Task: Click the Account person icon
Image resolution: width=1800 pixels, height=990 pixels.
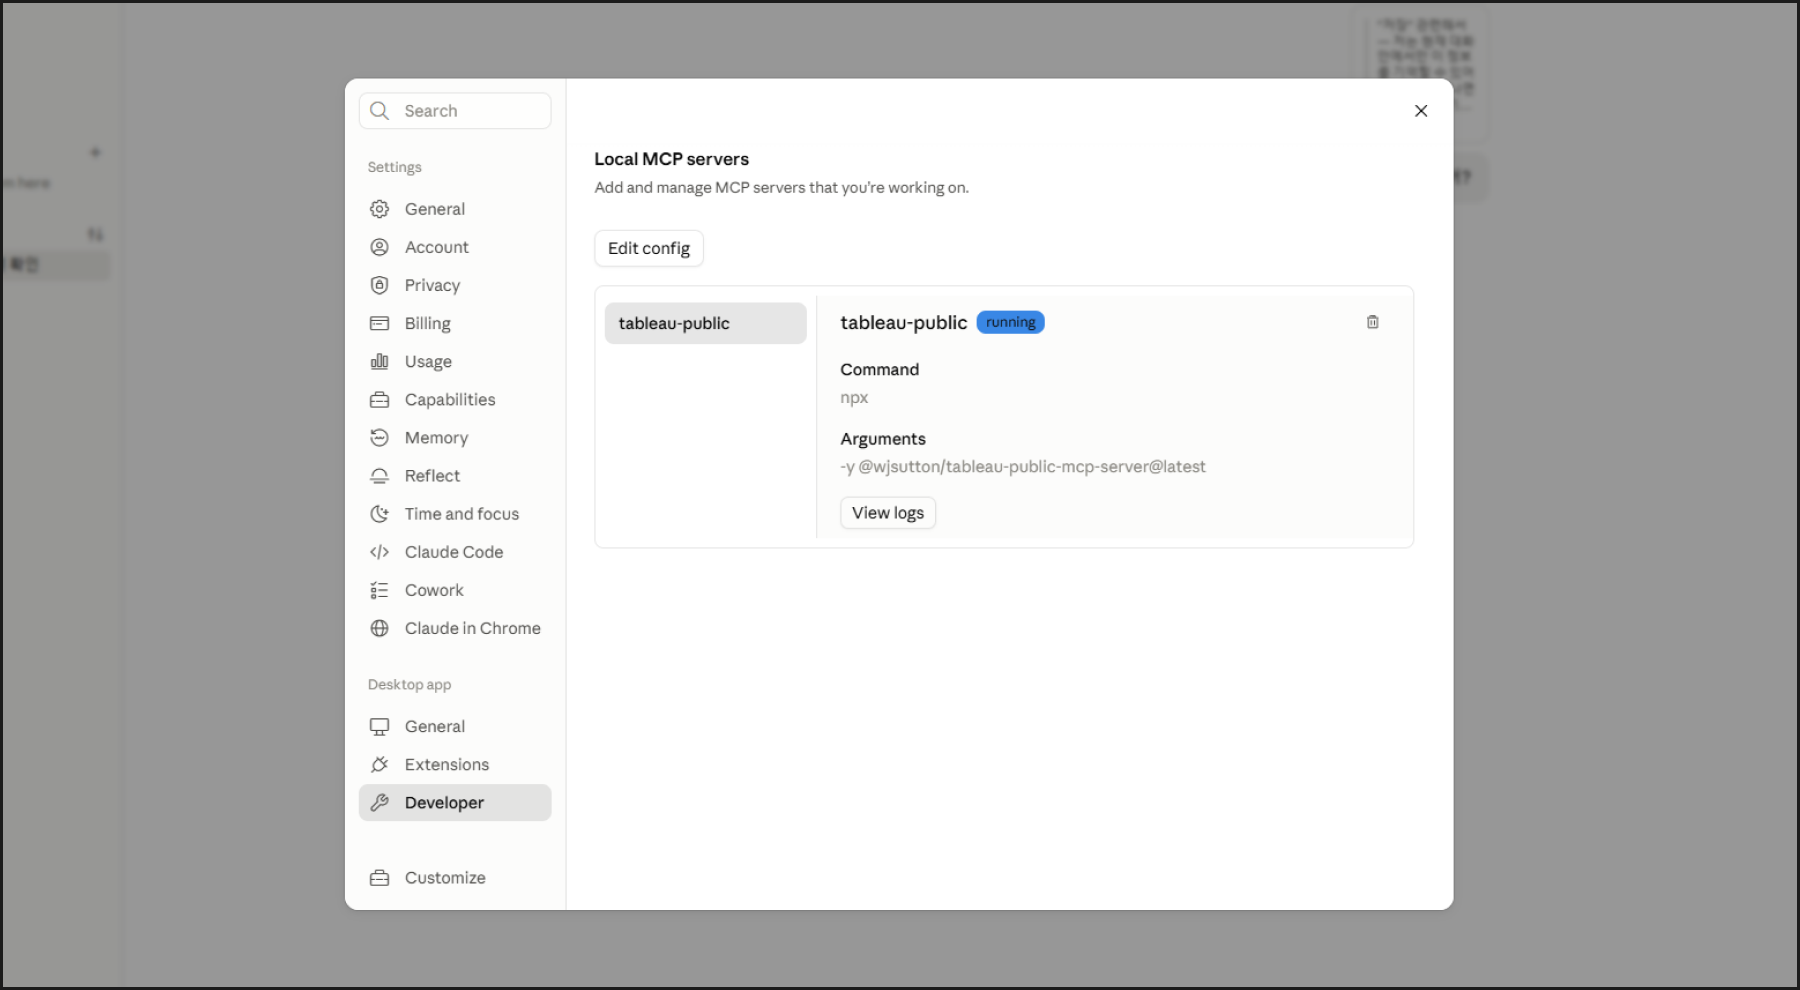Action: coord(380,247)
